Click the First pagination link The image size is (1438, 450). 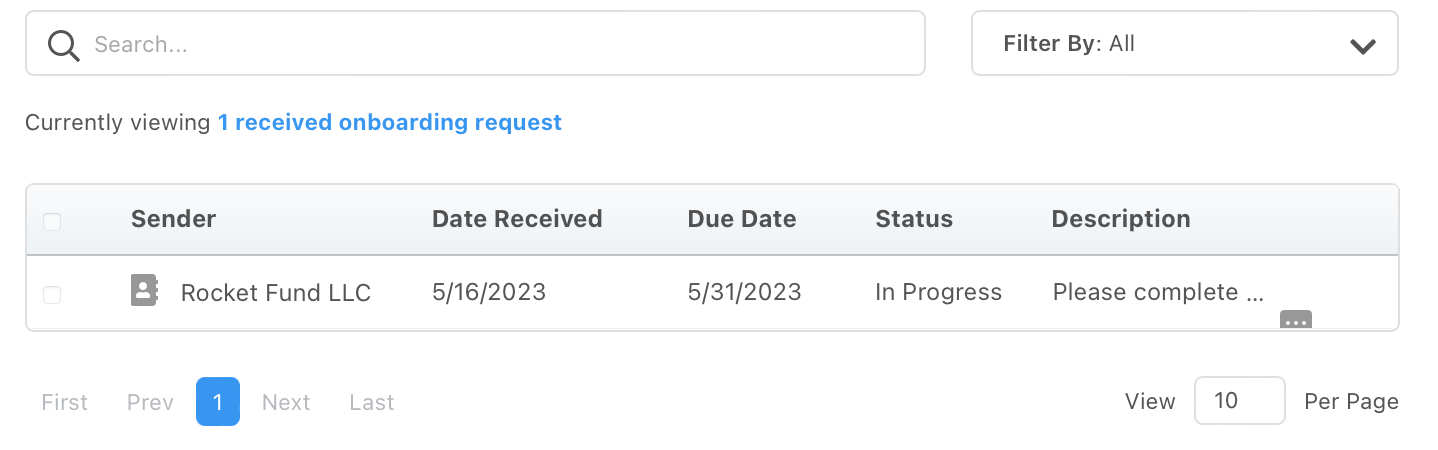pos(65,402)
